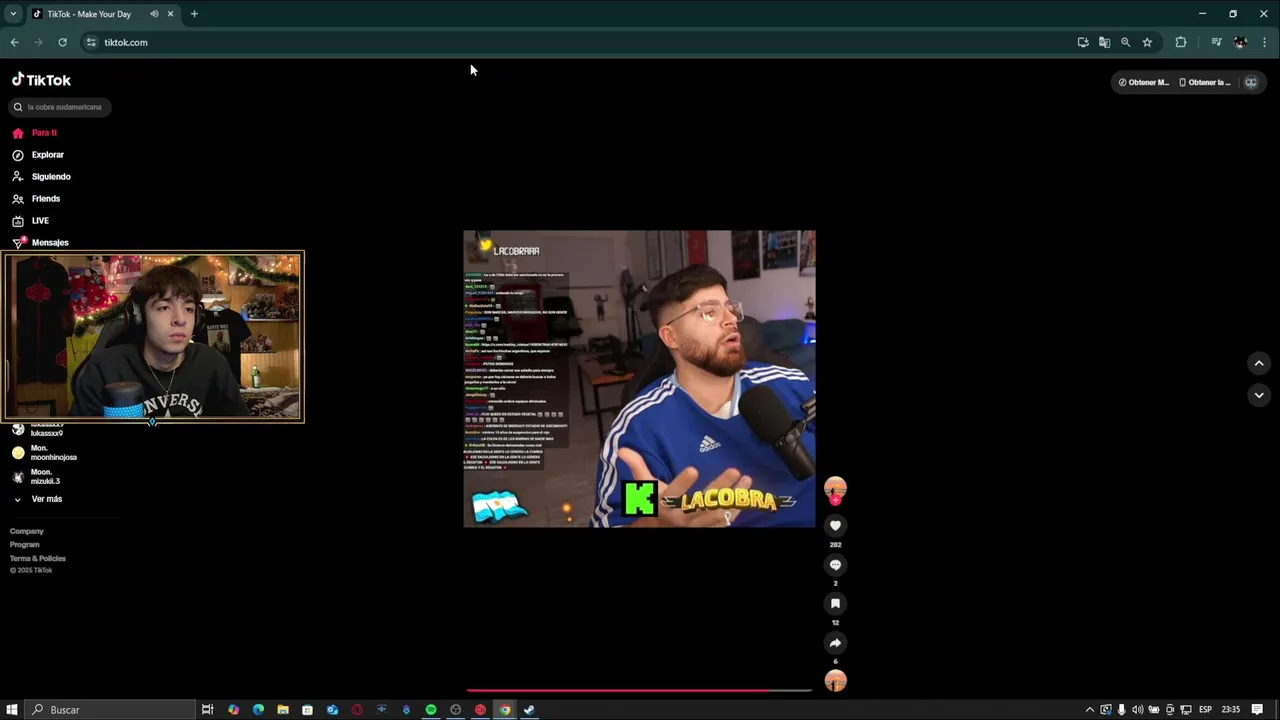Go back in browser history
This screenshot has width=1280, height=720.
click(14, 42)
